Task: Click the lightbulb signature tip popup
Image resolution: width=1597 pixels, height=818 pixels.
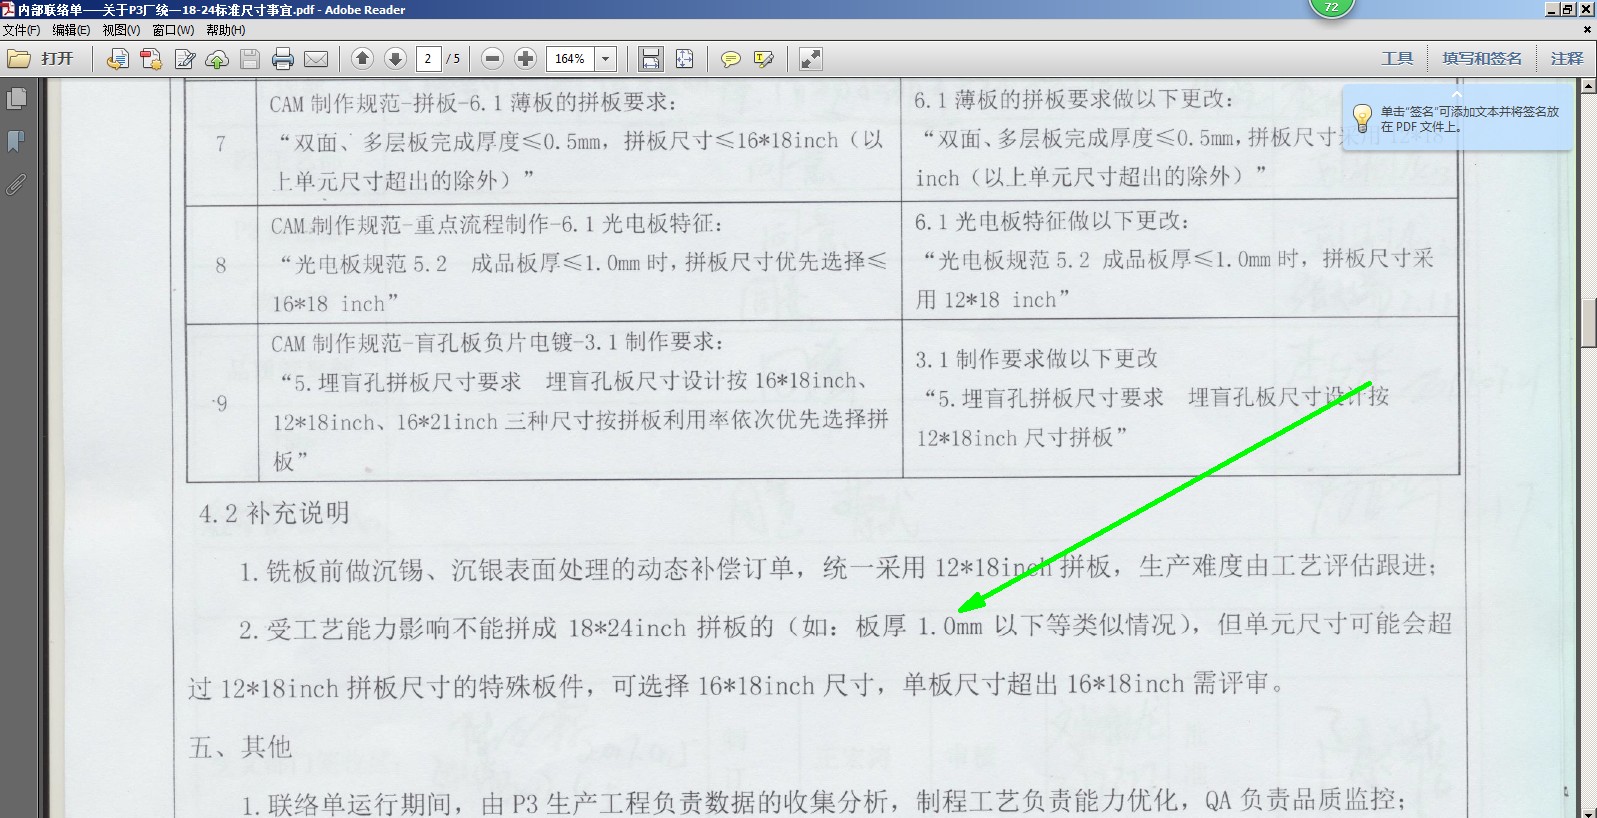Action: click(x=1457, y=118)
